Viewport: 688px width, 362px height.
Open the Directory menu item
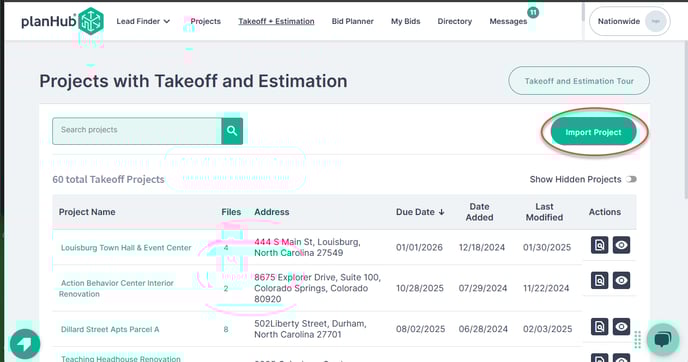point(455,21)
